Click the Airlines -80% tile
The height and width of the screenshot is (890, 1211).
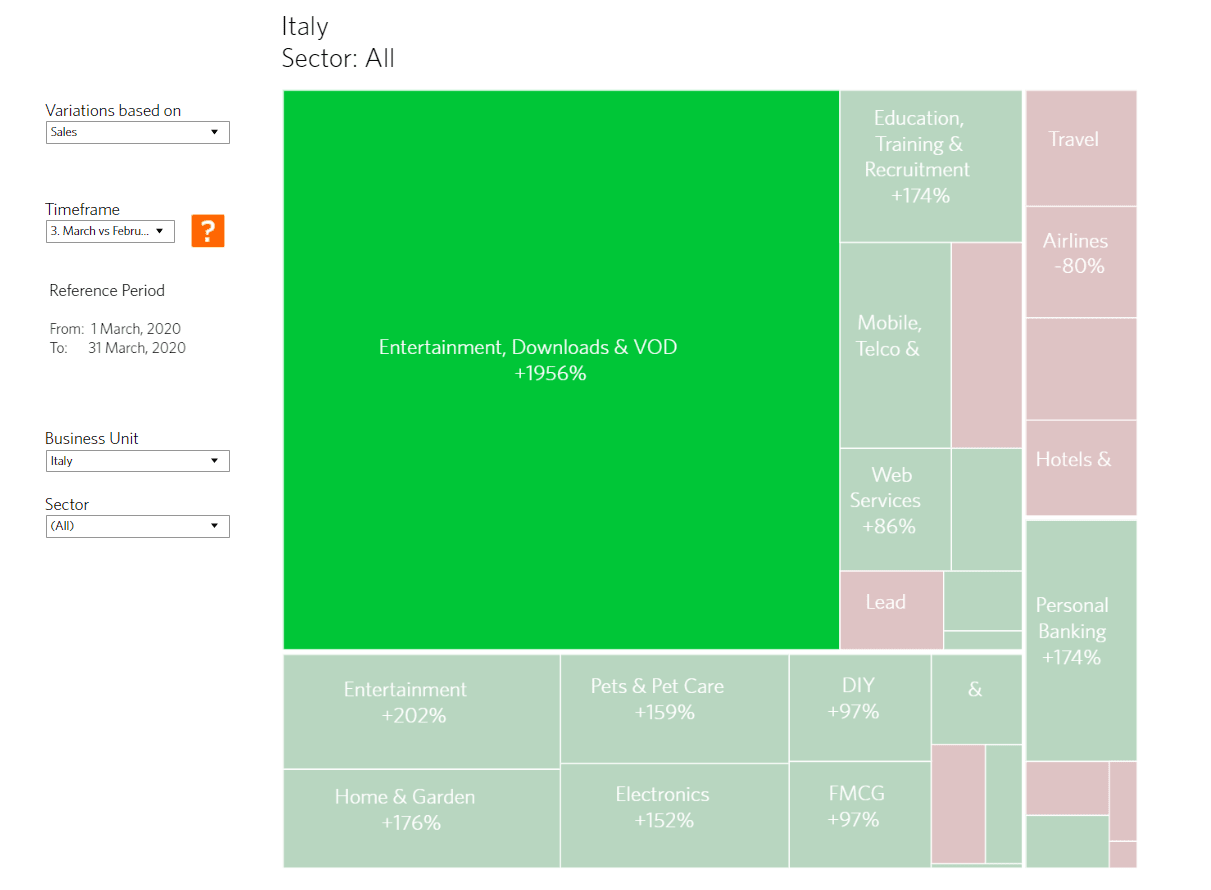[1081, 262]
